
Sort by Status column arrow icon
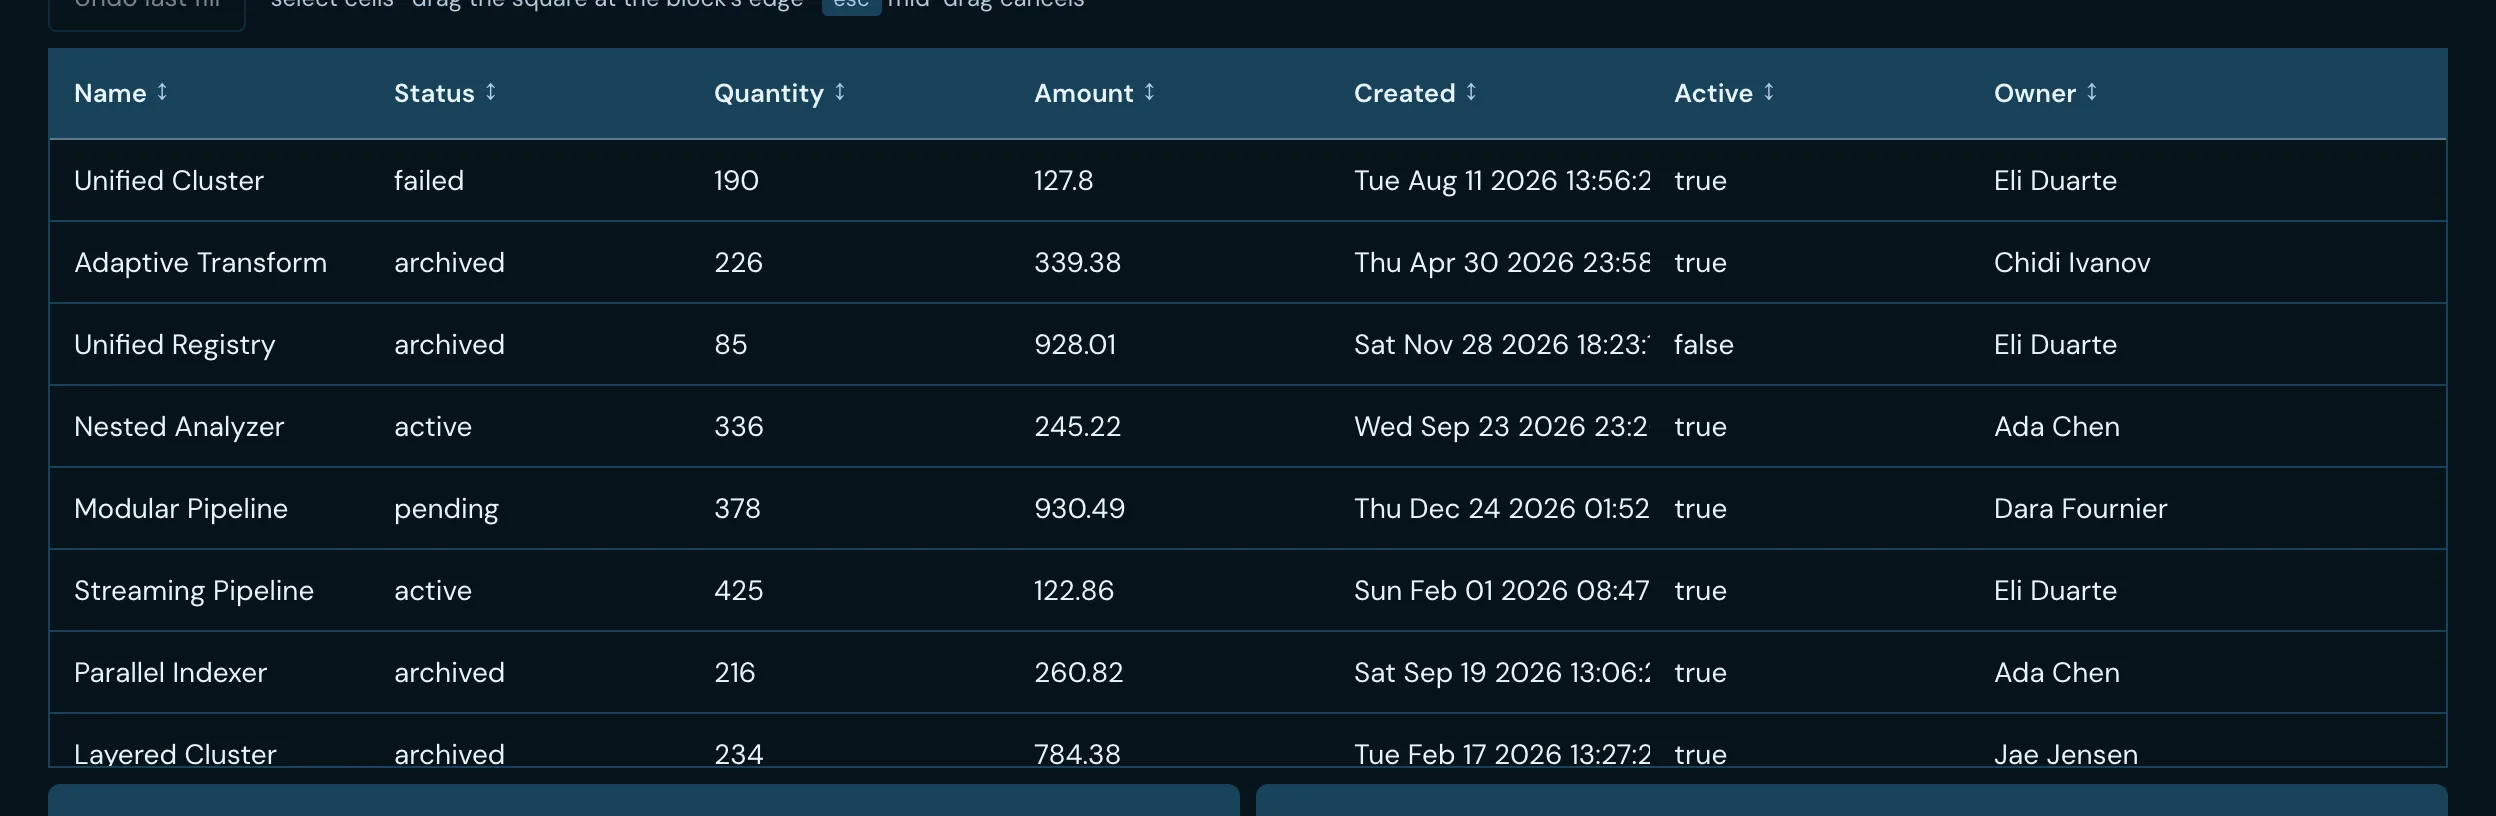491,92
